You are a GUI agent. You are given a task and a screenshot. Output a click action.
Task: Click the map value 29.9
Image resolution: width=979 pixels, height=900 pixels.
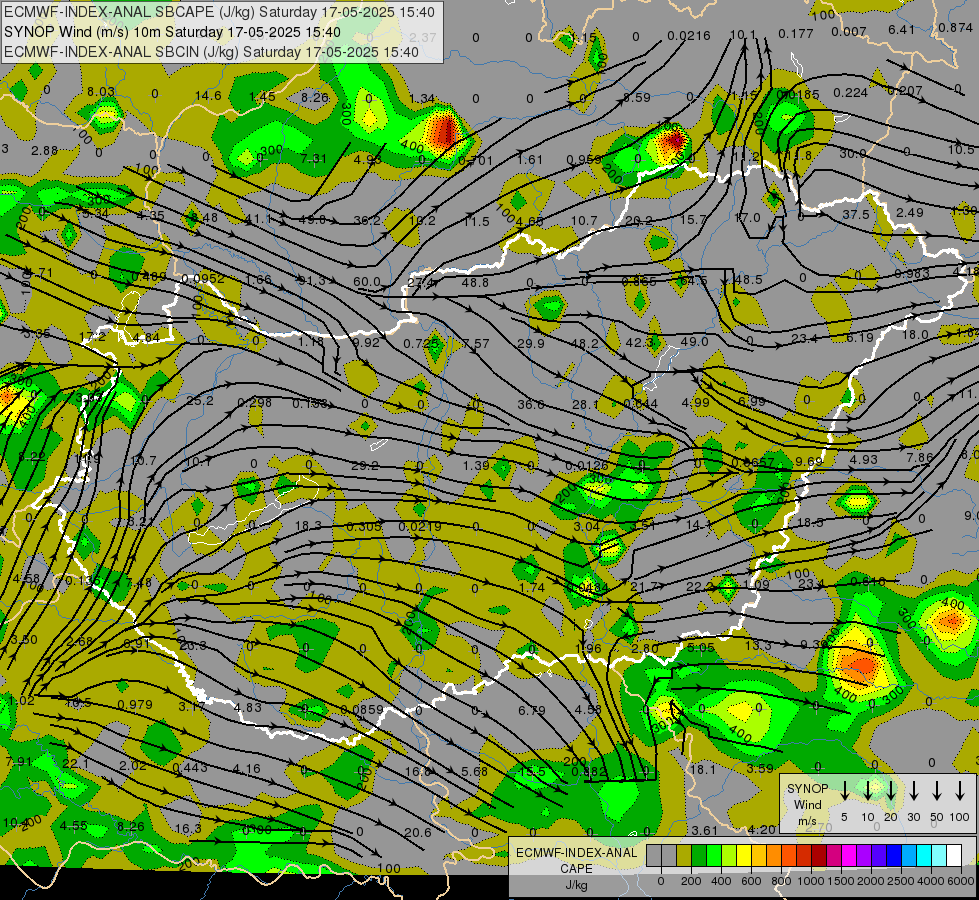click(x=531, y=344)
